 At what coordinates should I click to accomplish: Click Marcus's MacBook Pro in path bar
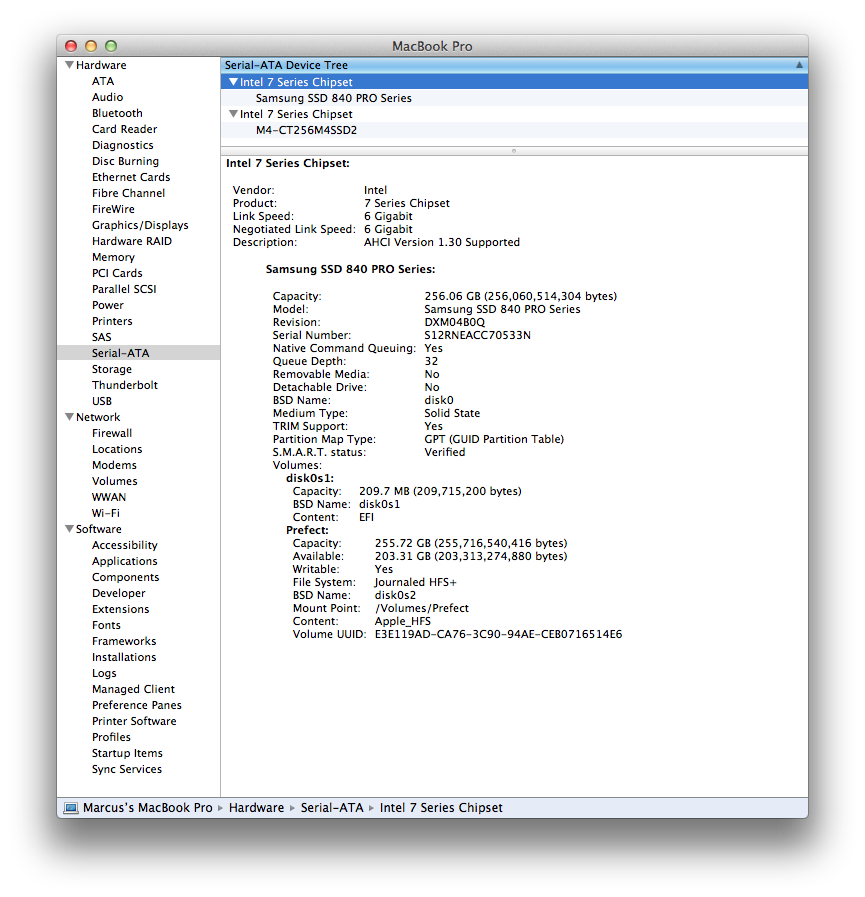tap(148, 808)
